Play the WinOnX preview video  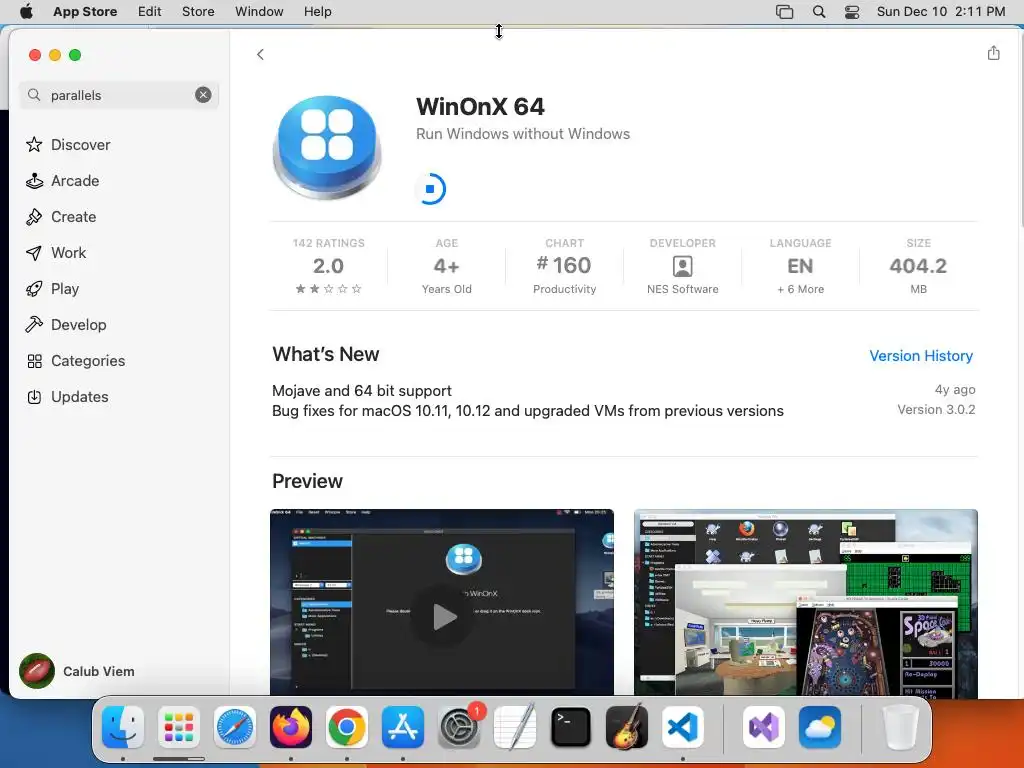[442, 616]
